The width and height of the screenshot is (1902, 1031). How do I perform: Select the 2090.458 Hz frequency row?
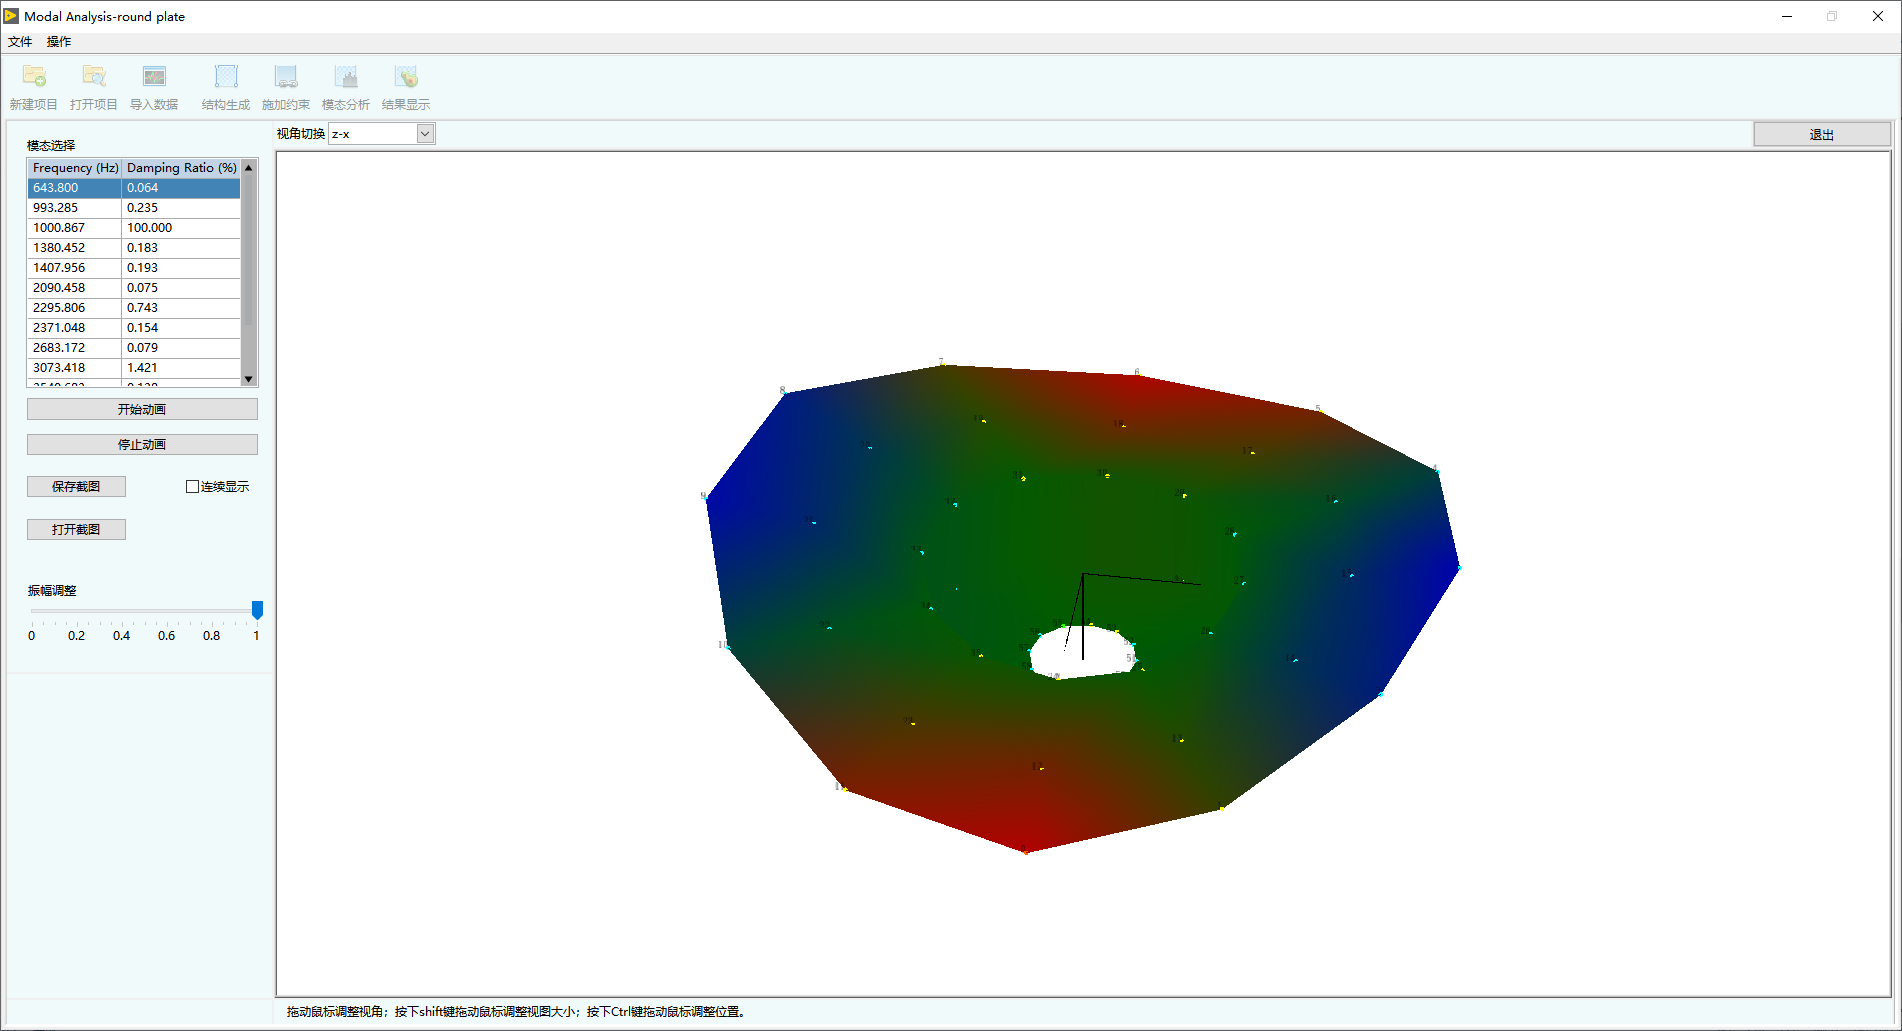[x=134, y=288]
